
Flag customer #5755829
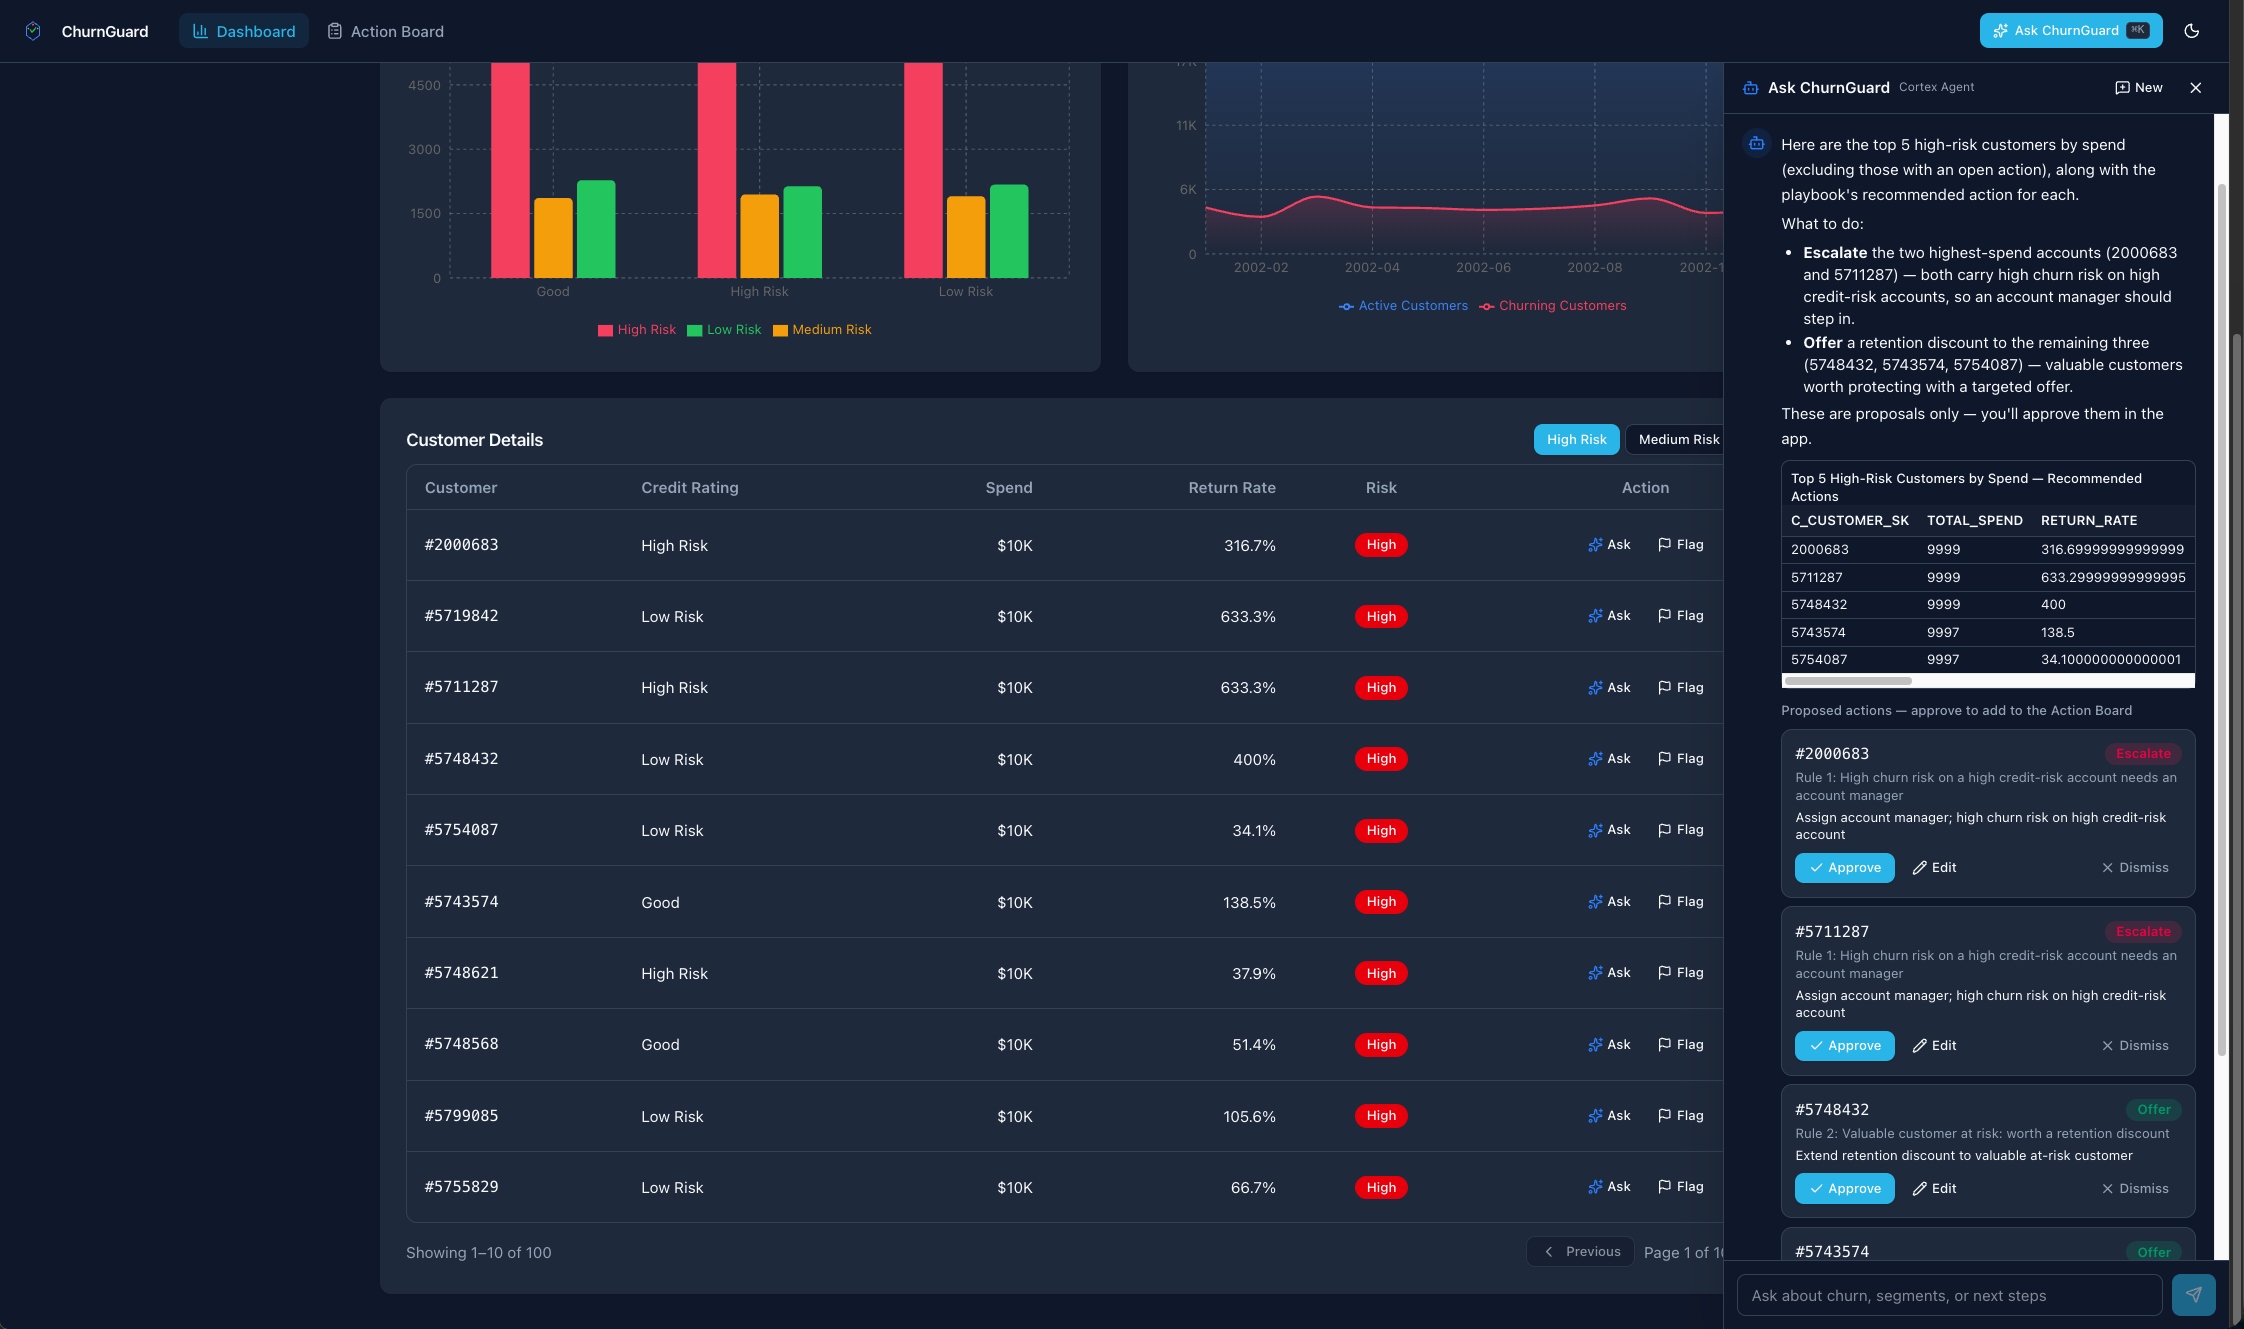pos(1680,1187)
